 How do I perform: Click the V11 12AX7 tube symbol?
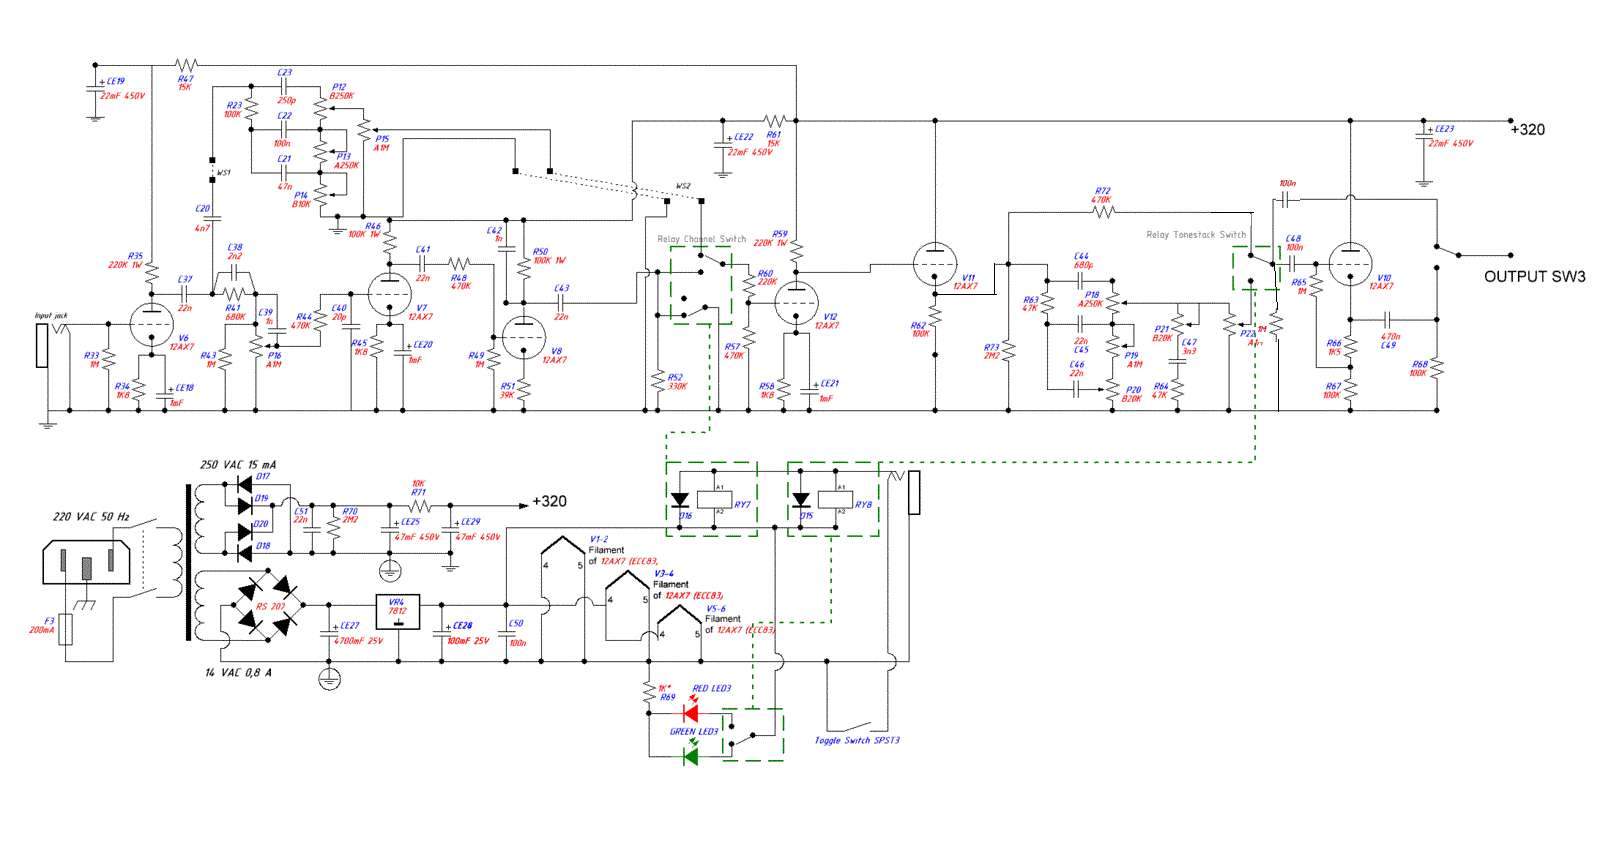(934, 264)
